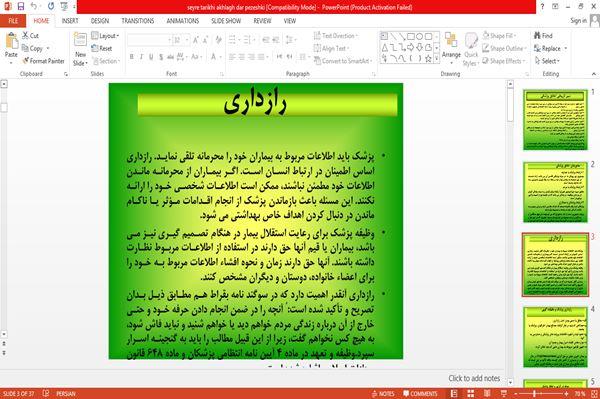
Task: Set right-to-left text direction
Action: click(x=290, y=57)
